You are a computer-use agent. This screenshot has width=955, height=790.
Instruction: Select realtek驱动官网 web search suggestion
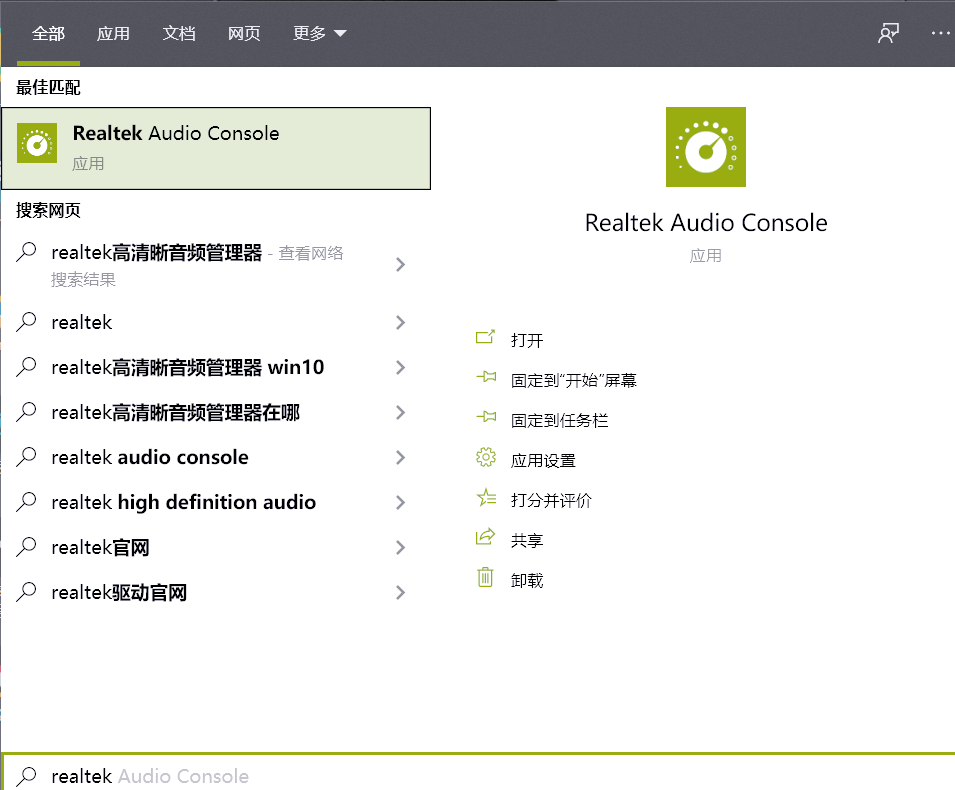point(119,593)
